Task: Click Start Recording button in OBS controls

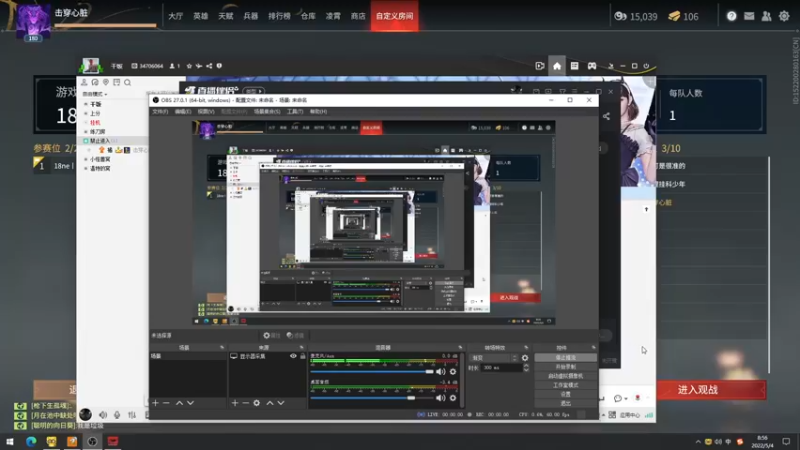Action: tap(565, 367)
